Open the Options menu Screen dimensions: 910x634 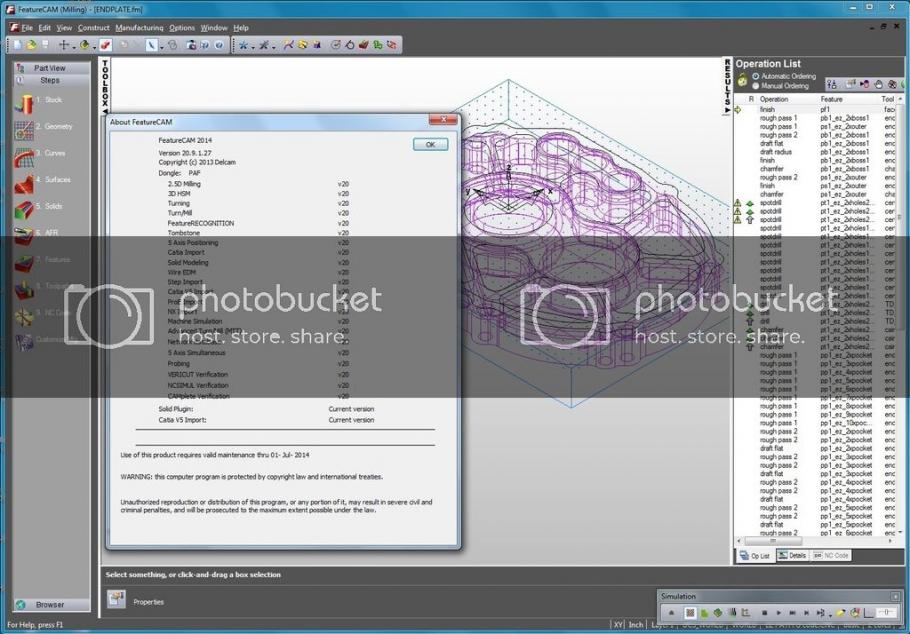click(182, 28)
